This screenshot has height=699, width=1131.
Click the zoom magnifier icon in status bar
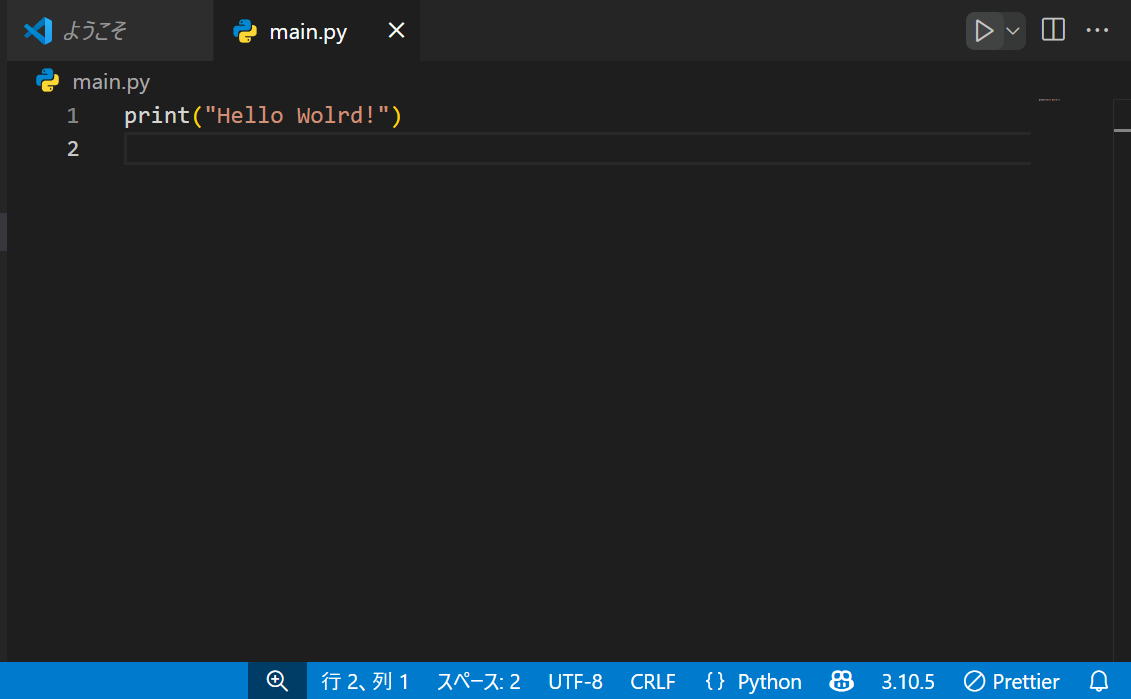click(x=276, y=681)
